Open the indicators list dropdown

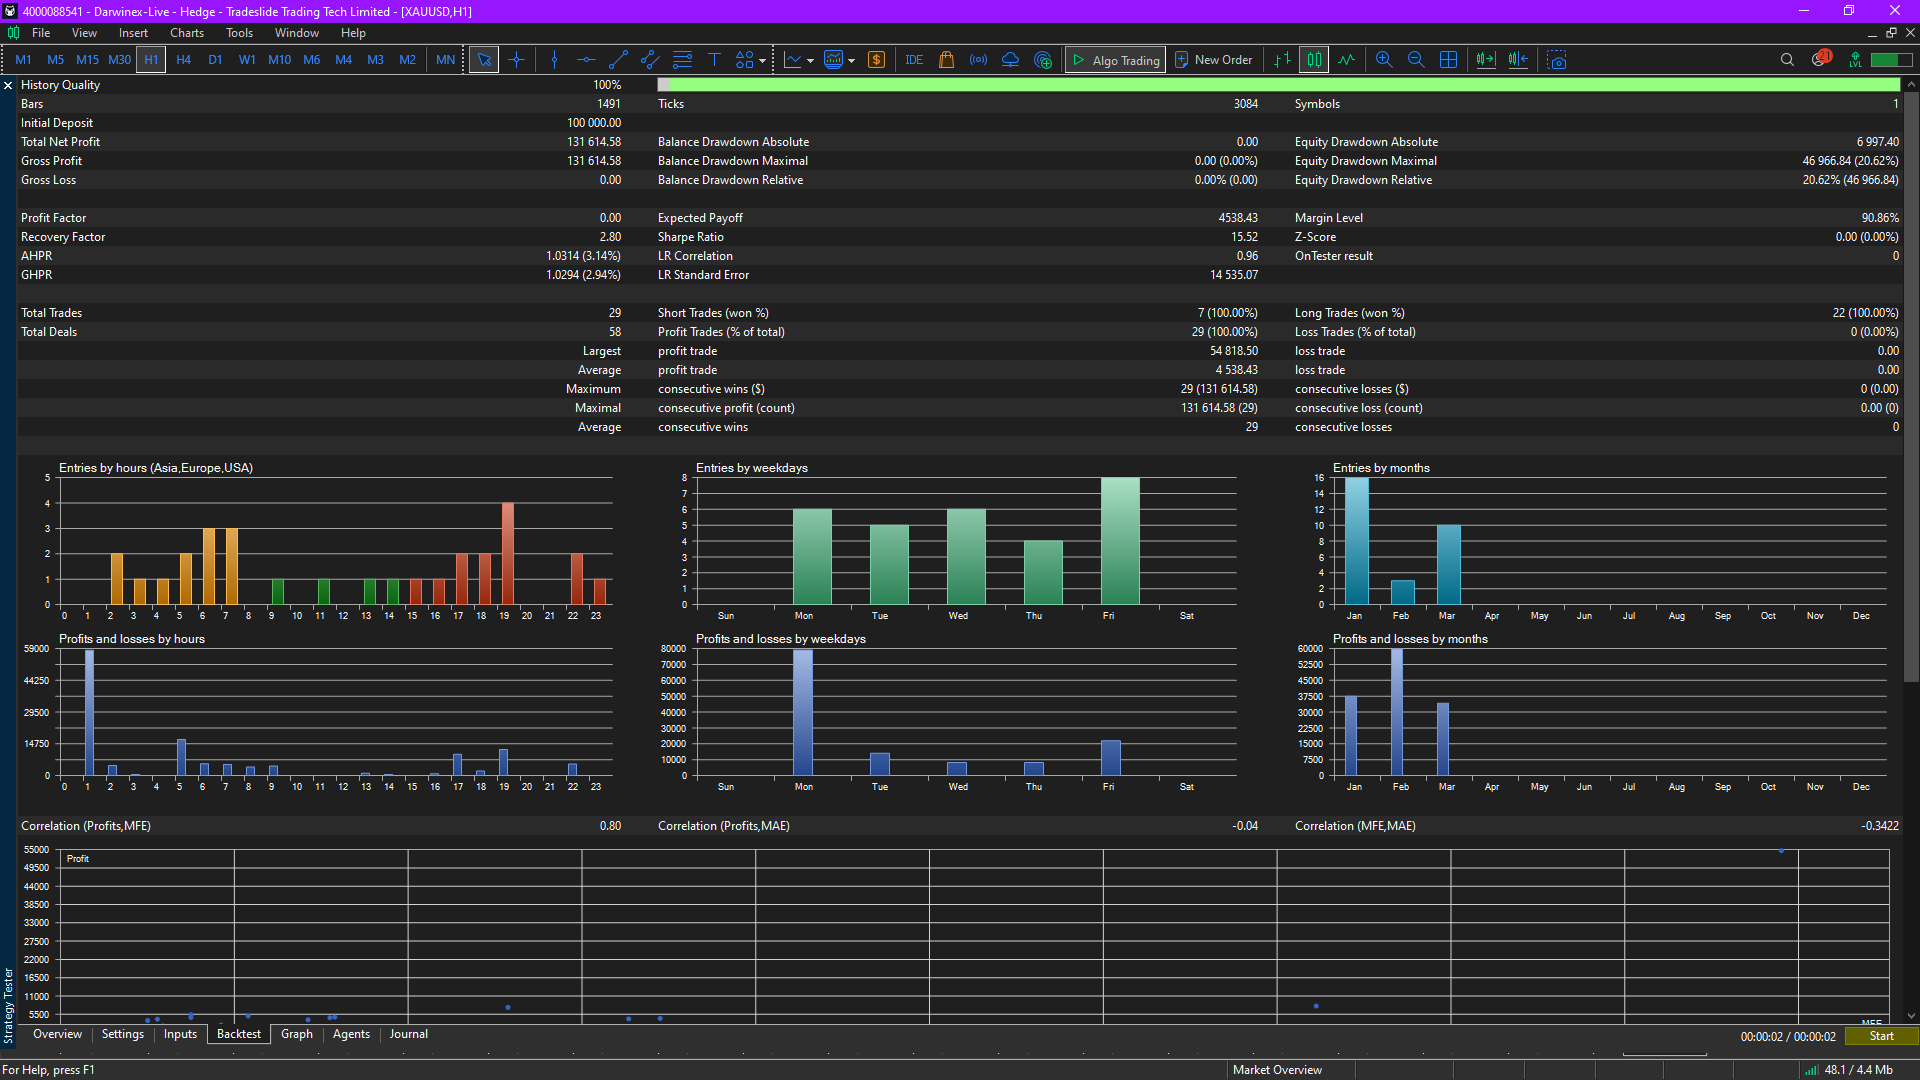[810, 61]
